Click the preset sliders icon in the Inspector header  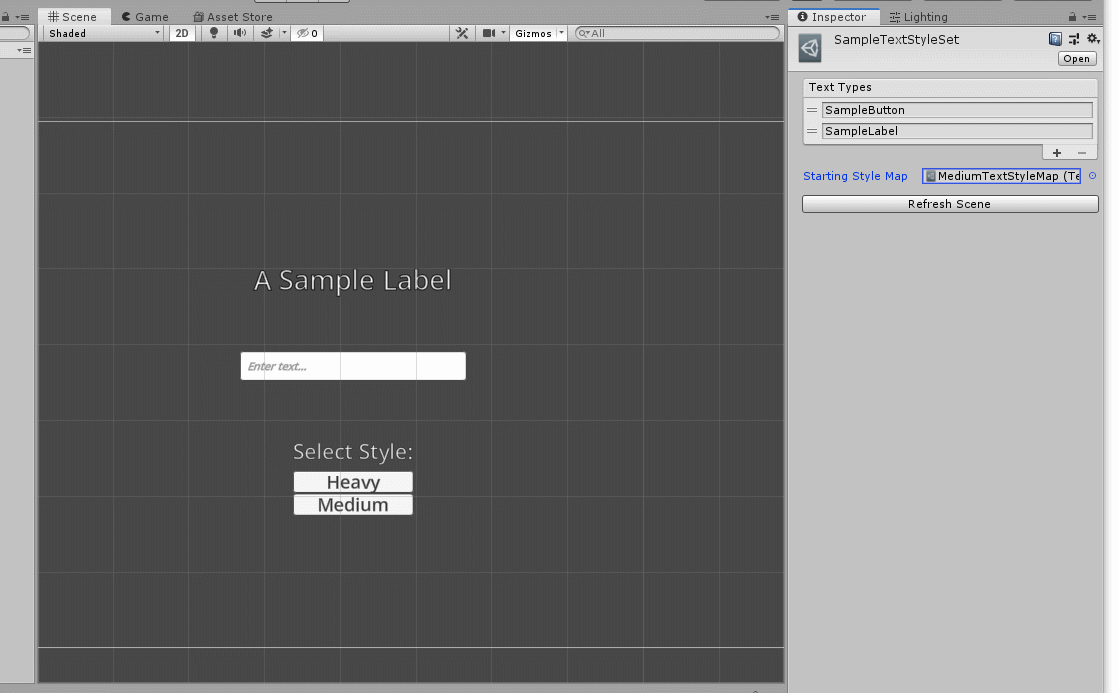(x=1074, y=39)
